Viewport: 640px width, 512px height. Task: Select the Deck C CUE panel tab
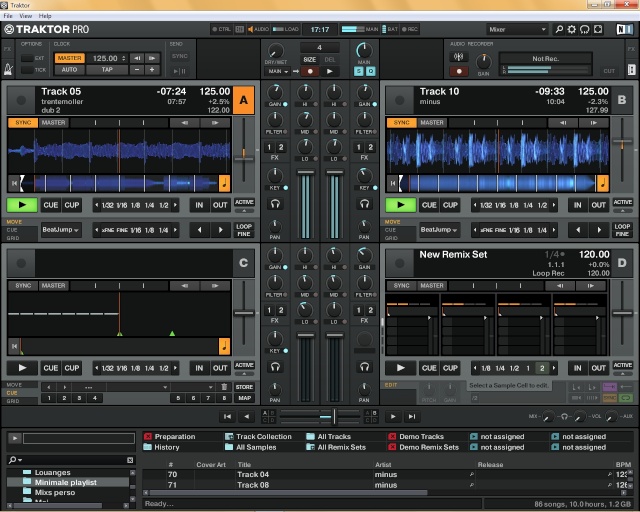(x=12, y=393)
